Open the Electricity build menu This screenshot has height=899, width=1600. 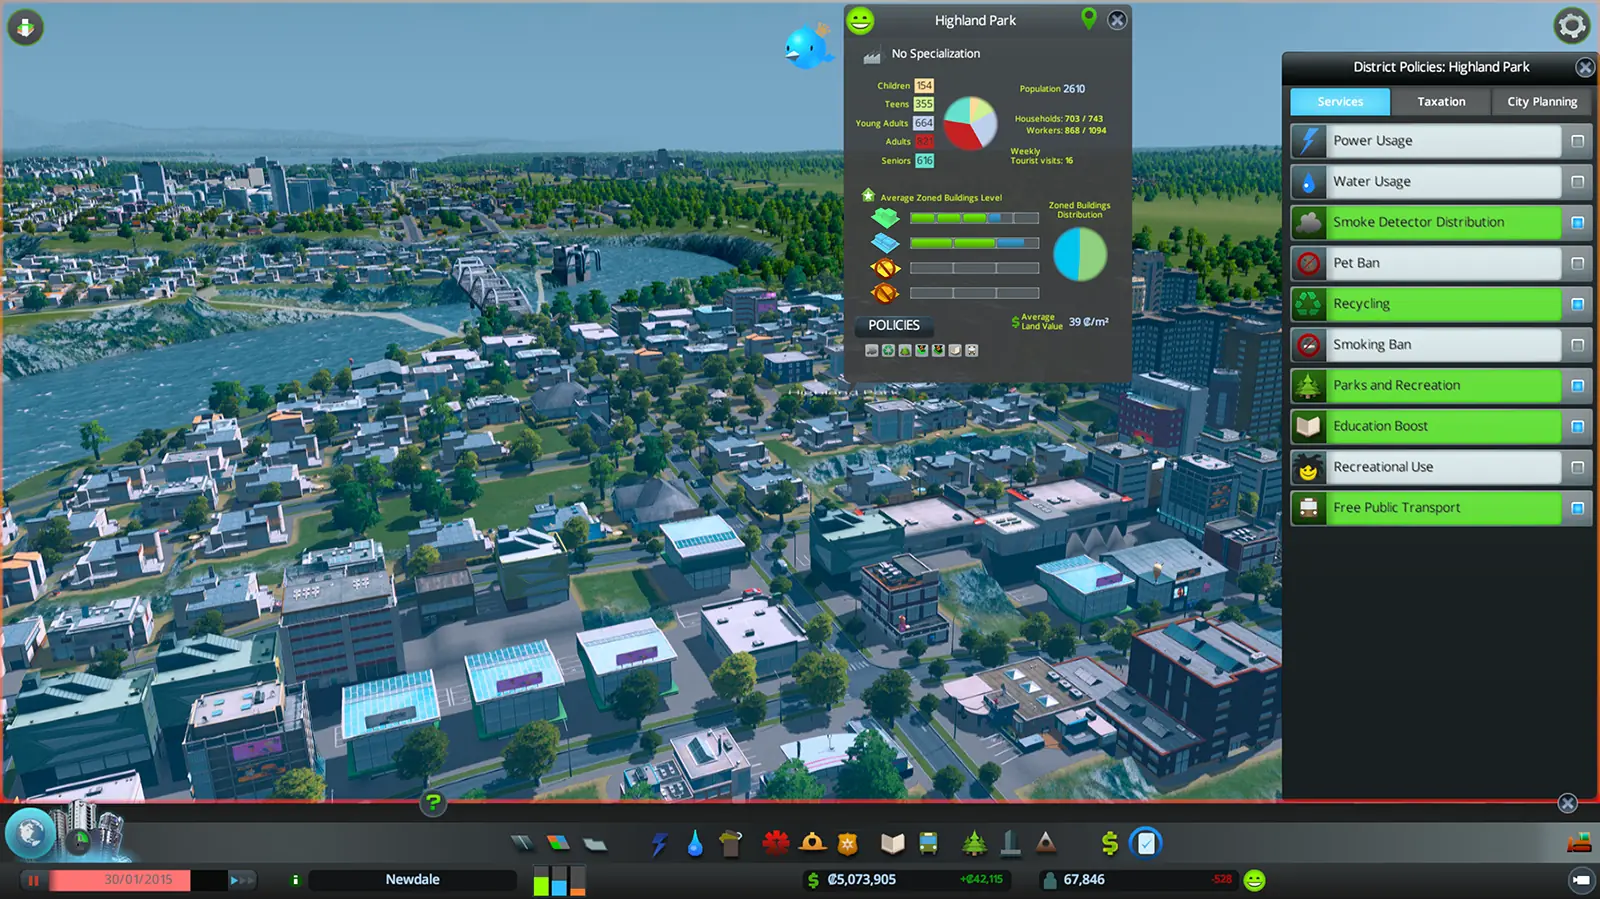point(659,843)
